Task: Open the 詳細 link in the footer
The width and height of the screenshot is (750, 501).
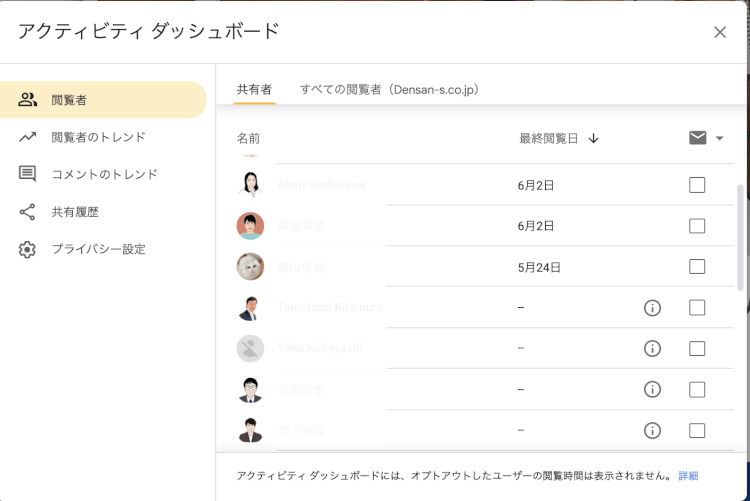Action: [x=688, y=476]
